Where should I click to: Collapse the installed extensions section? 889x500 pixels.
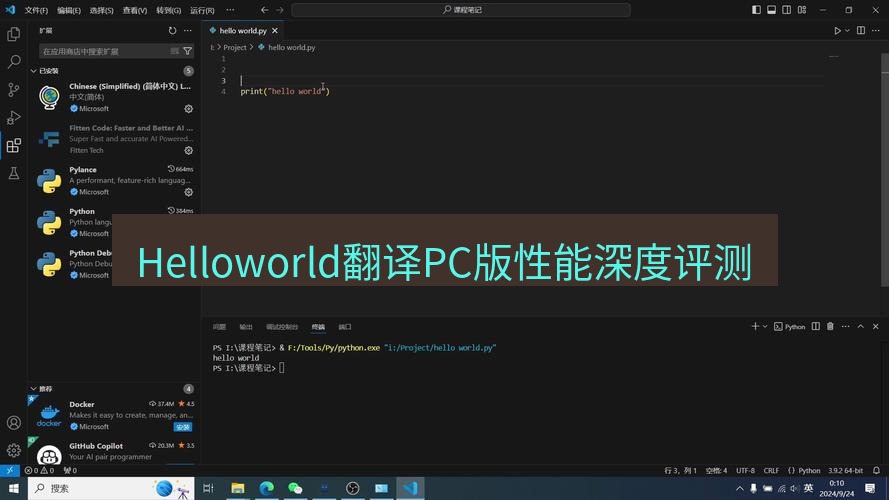[x=33, y=71]
